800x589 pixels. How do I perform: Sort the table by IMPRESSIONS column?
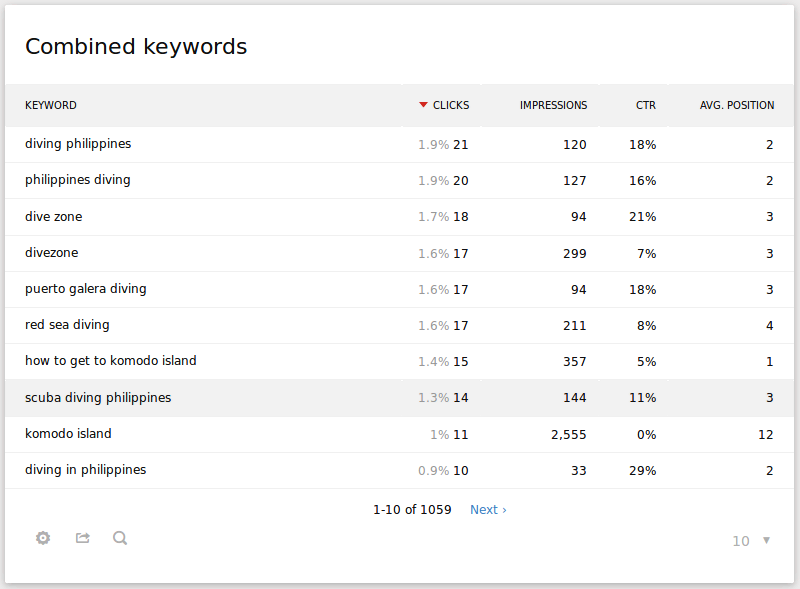pyautogui.click(x=553, y=105)
